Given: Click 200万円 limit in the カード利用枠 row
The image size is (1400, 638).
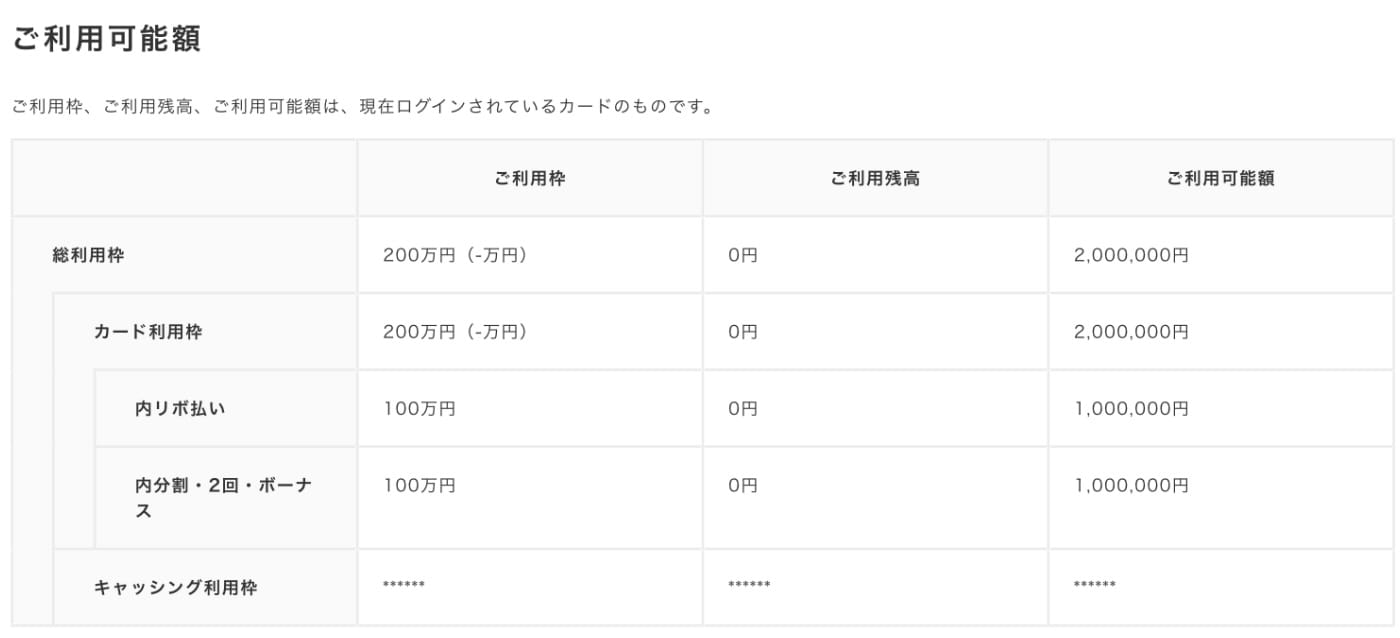Looking at the screenshot, I should click(455, 332).
